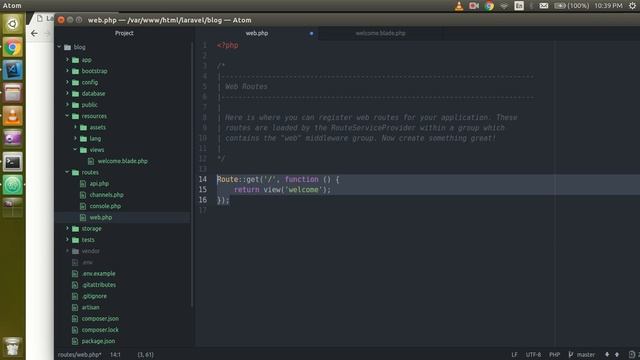The image size is (640, 360).
Task: Open welcome.blade.php in the tree
Action: click(x=122, y=161)
